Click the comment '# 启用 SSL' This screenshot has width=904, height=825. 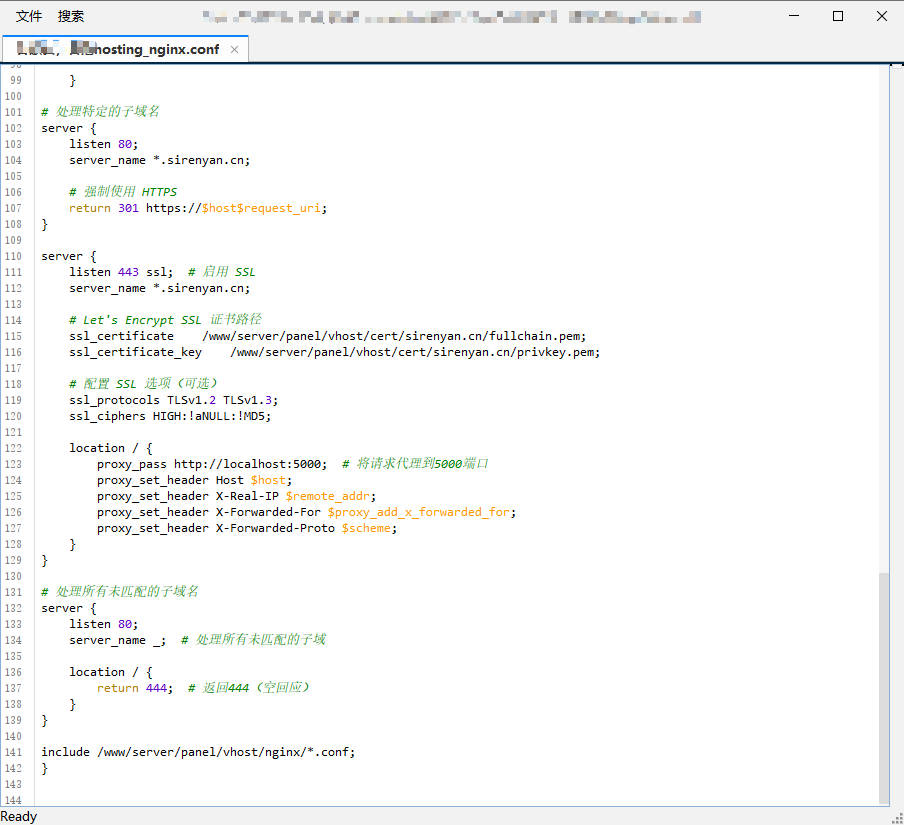tap(221, 272)
